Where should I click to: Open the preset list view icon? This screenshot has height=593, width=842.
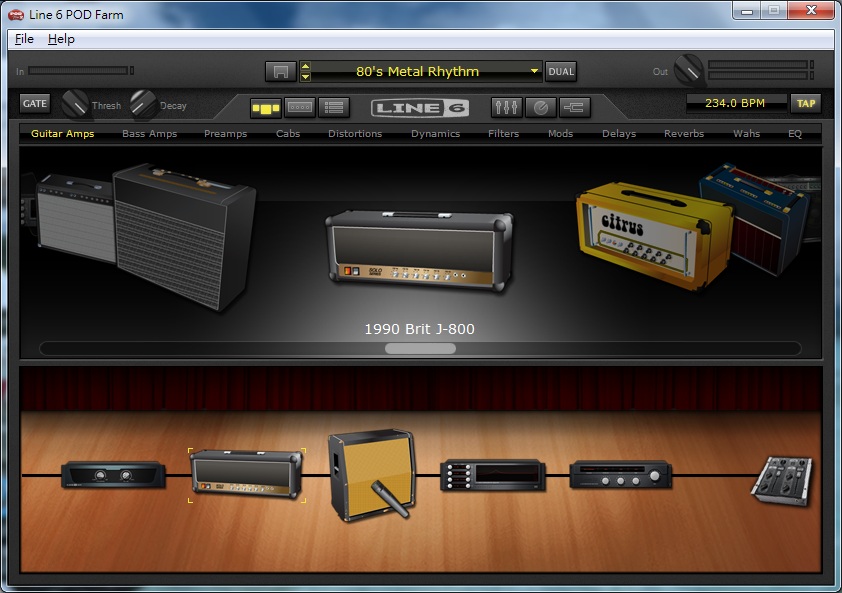334,107
